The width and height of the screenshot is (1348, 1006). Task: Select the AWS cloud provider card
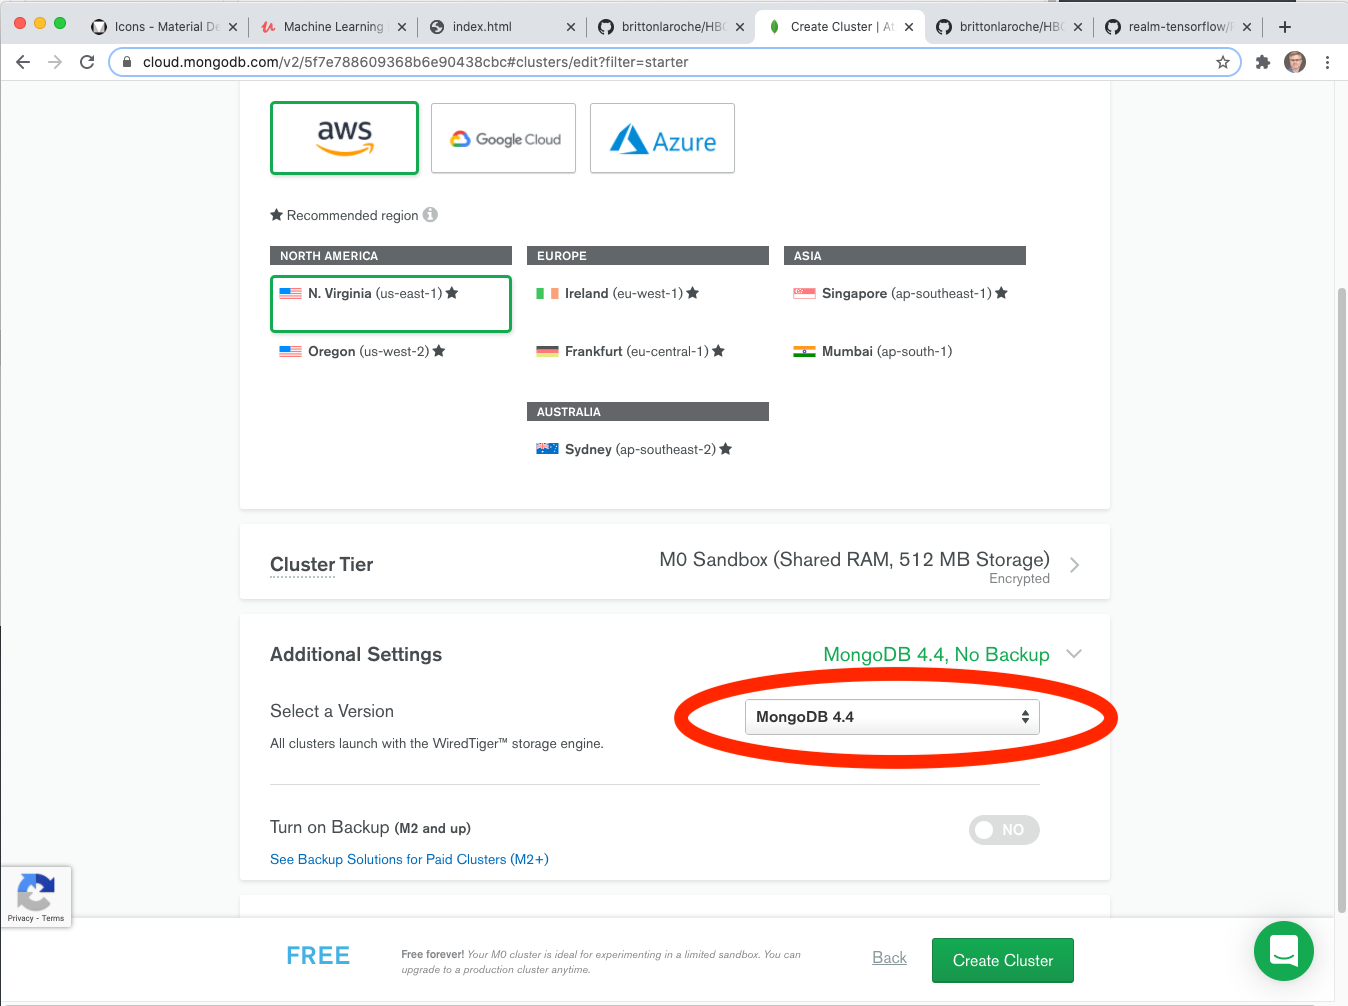pos(344,138)
